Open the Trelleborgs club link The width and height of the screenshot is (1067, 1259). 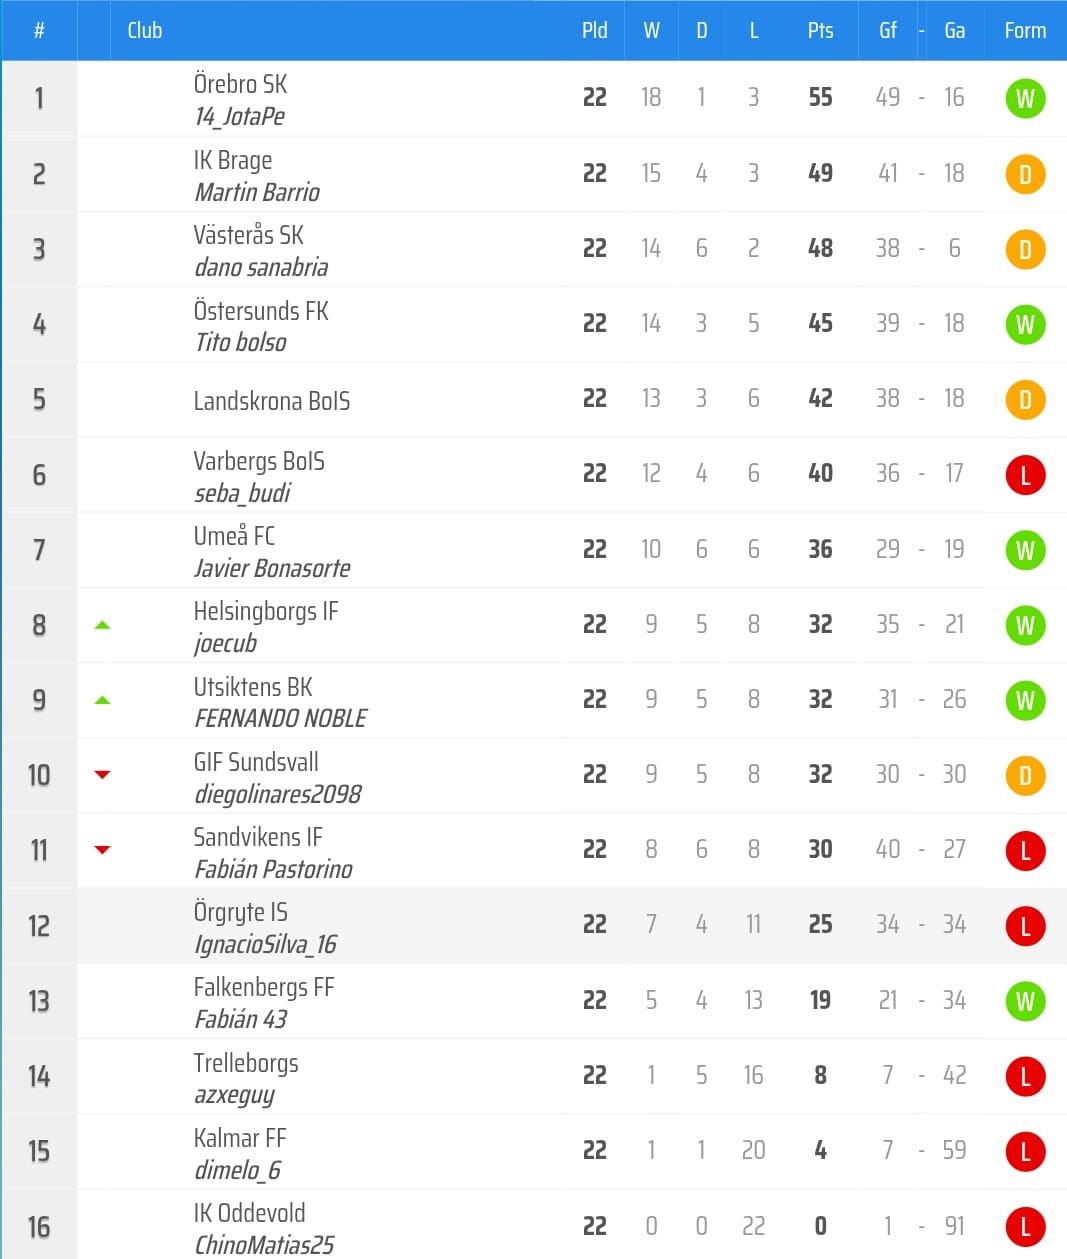tap(246, 1063)
